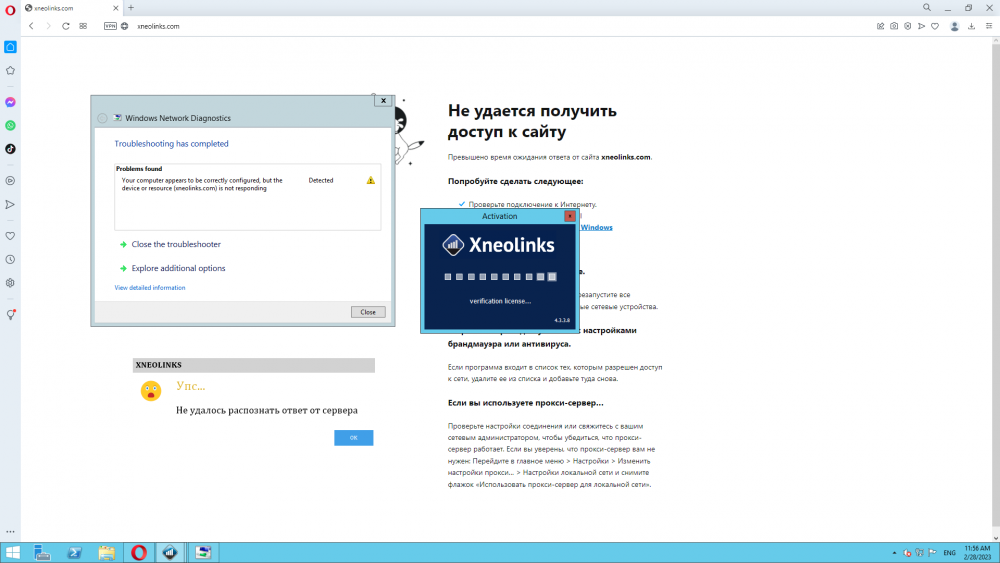Open the search tabs magnifier icon
The image size is (1000, 563).
927,8
